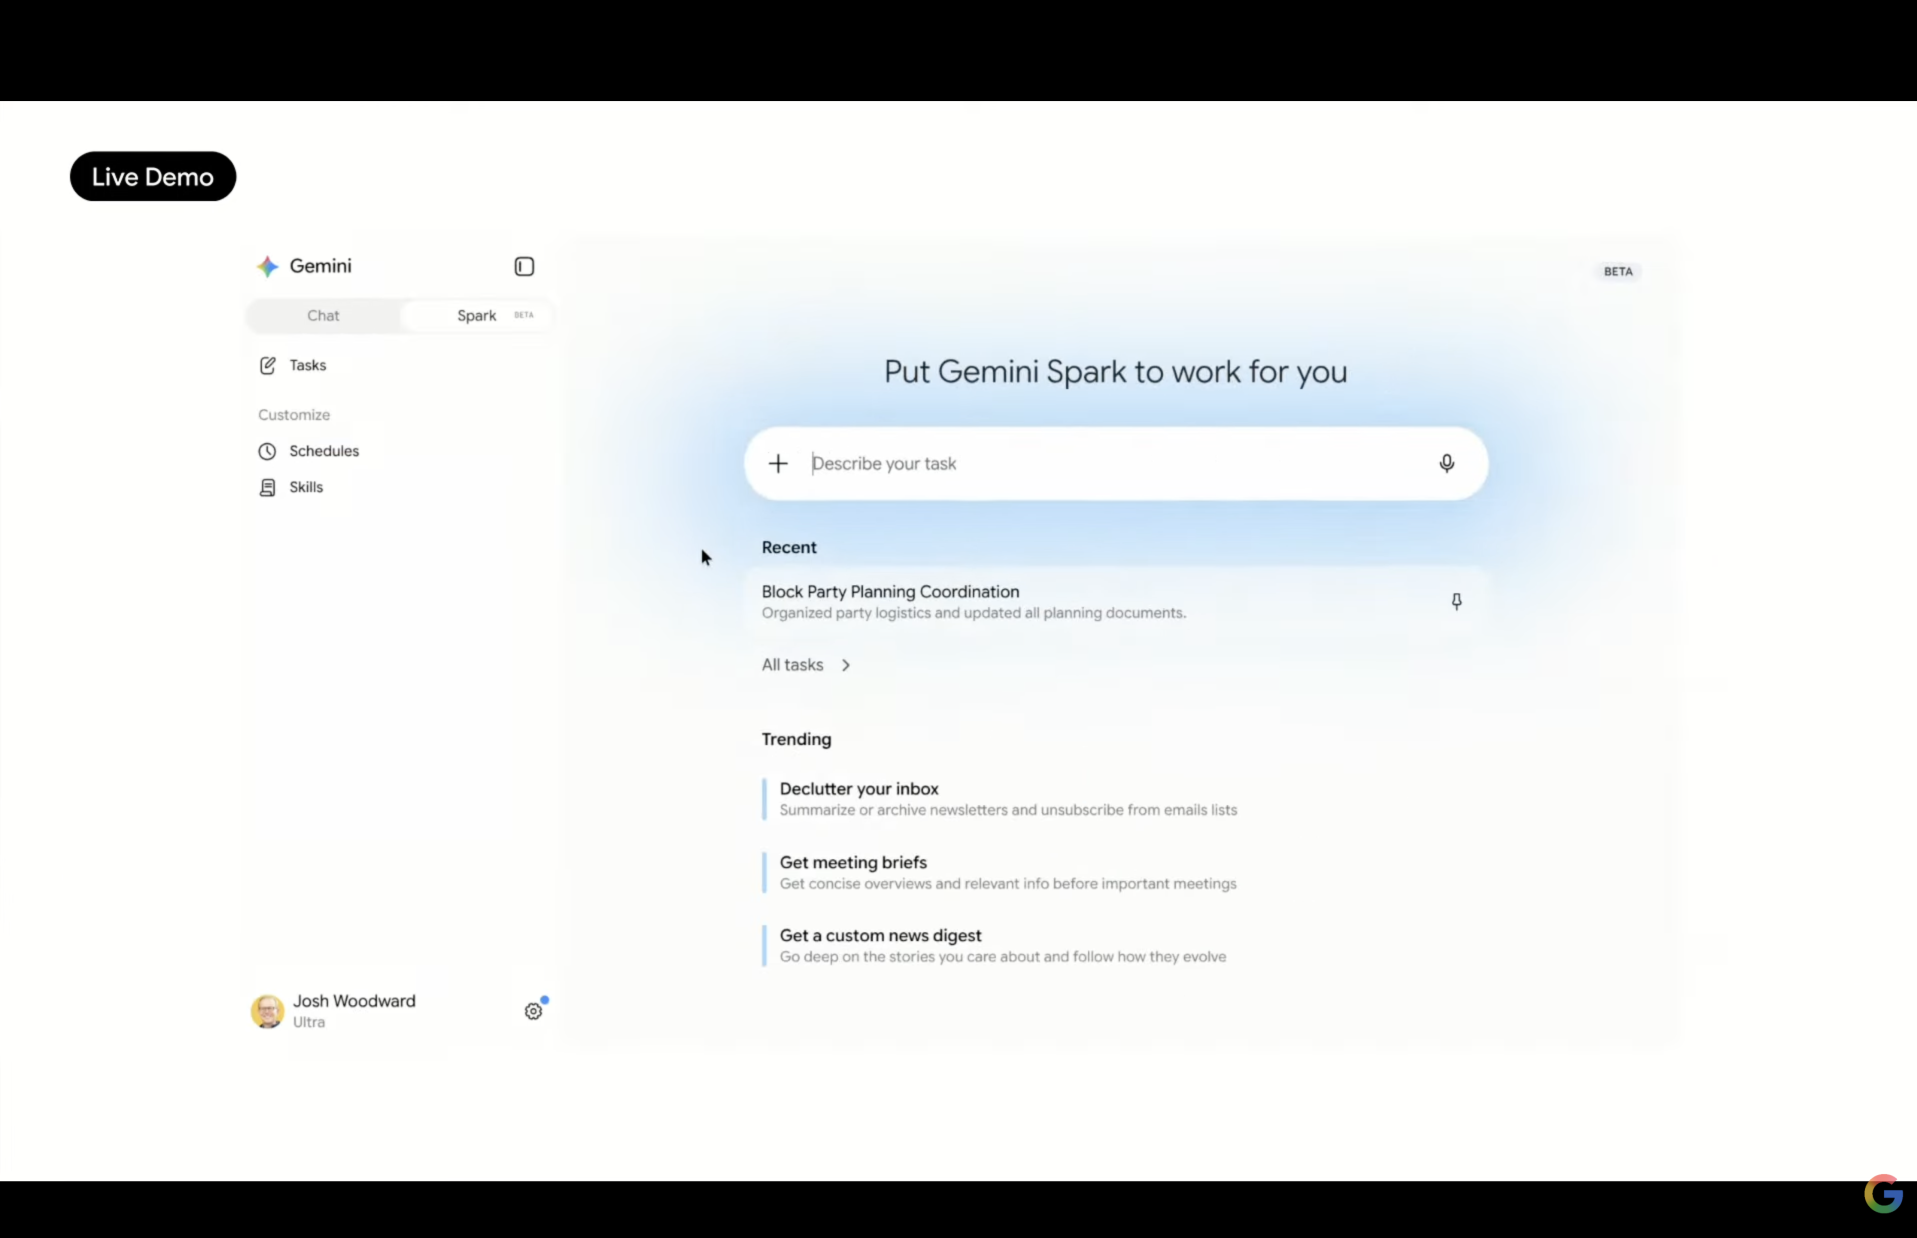Open Block Party Planning Coordination task
Image resolution: width=1917 pixels, height=1238 pixels.
(1116, 601)
